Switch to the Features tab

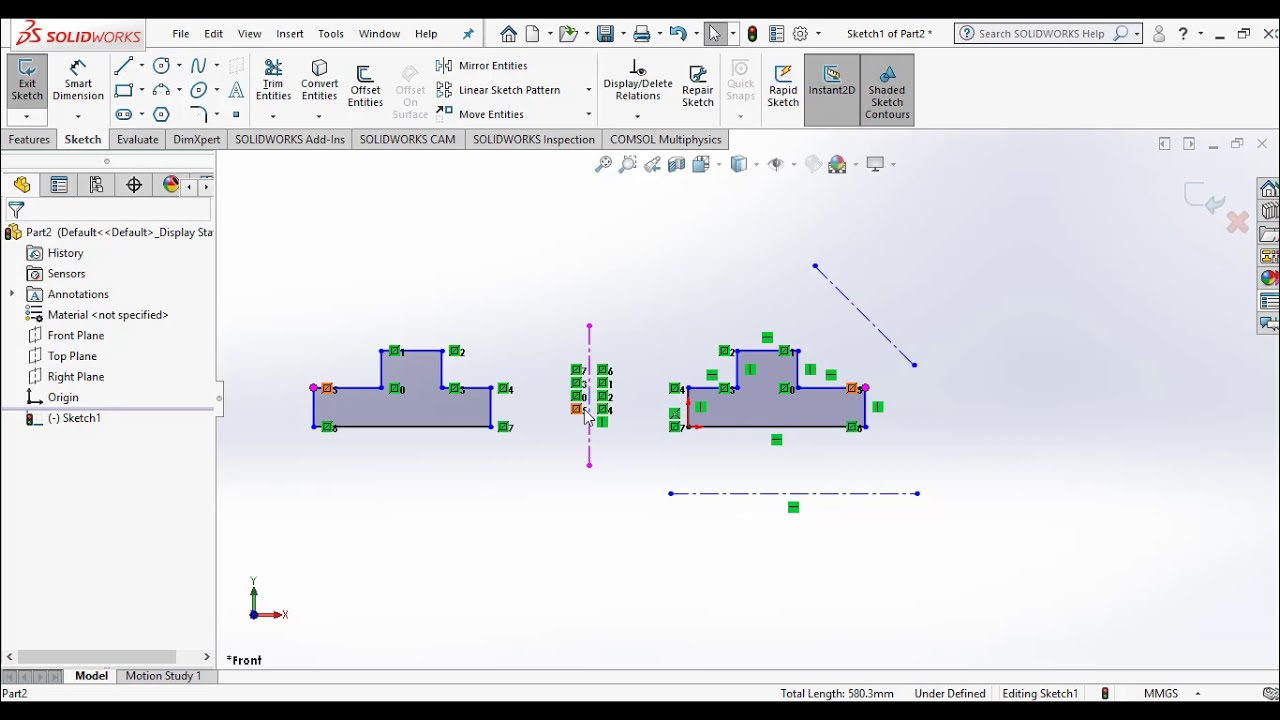29,140
